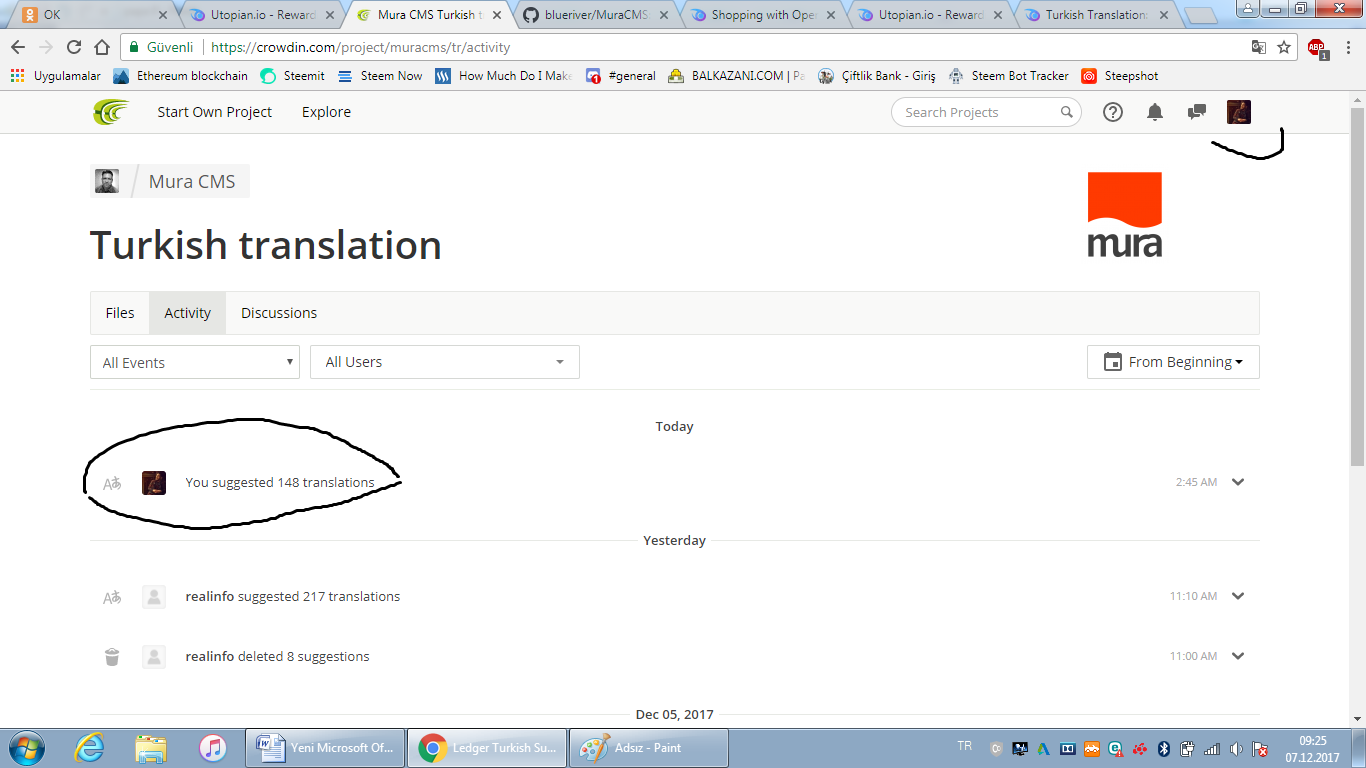Open Adsız - Paint taskbar window

click(x=649, y=747)
